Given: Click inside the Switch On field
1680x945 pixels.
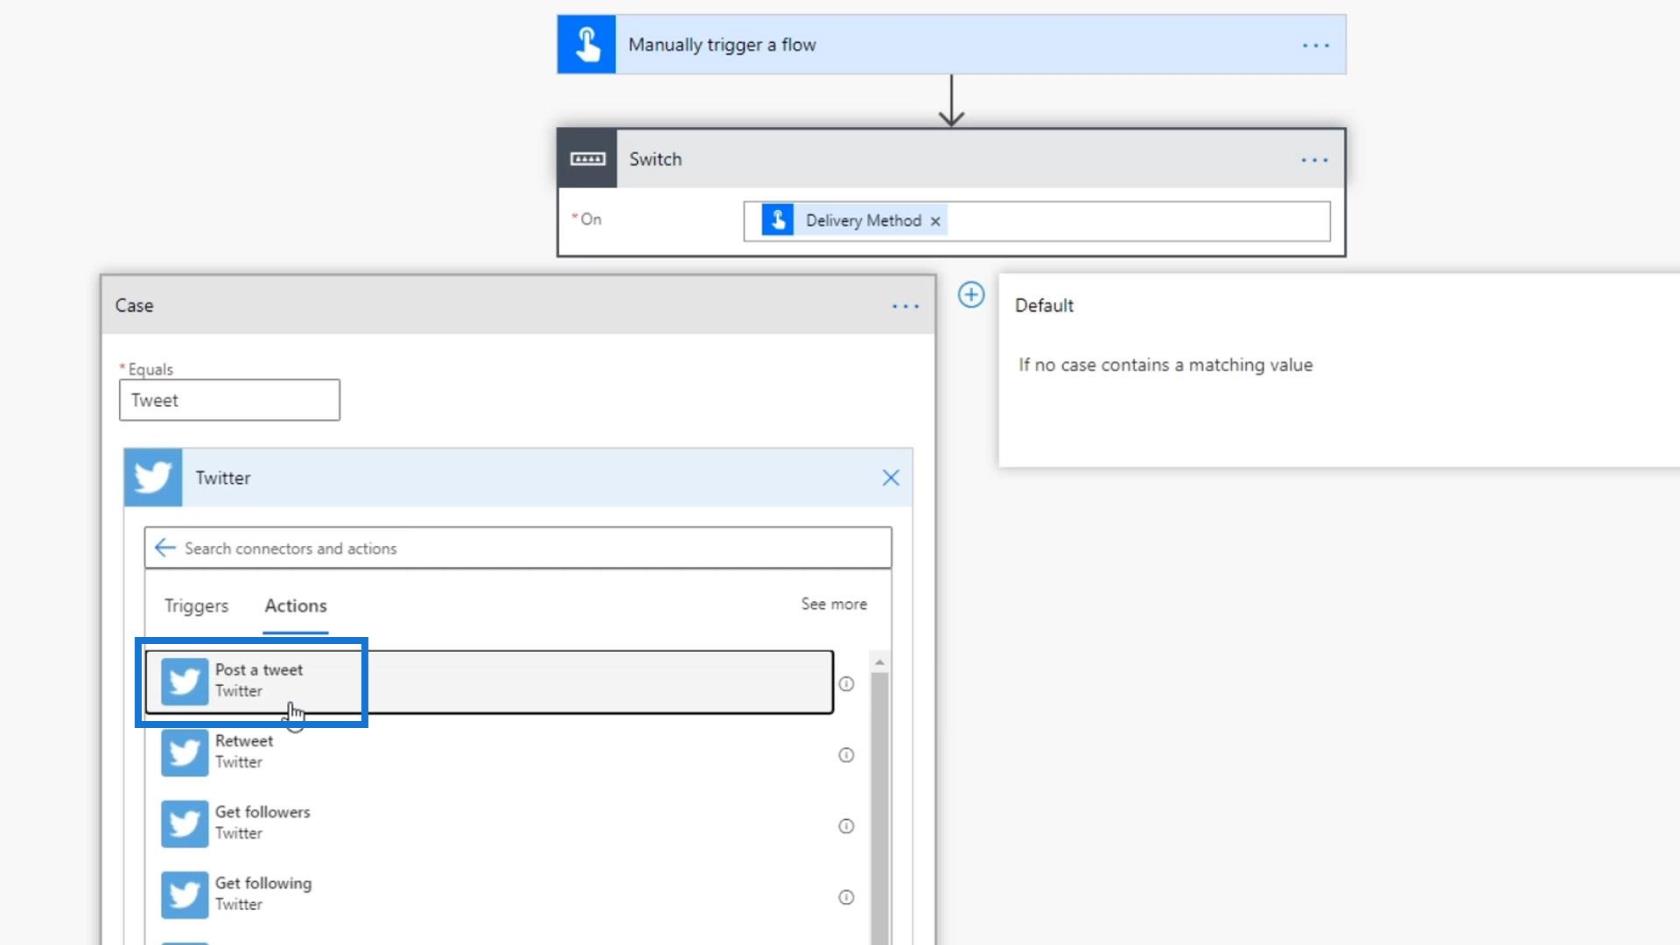Looking at the screenshot, I should pos(1036,221).
